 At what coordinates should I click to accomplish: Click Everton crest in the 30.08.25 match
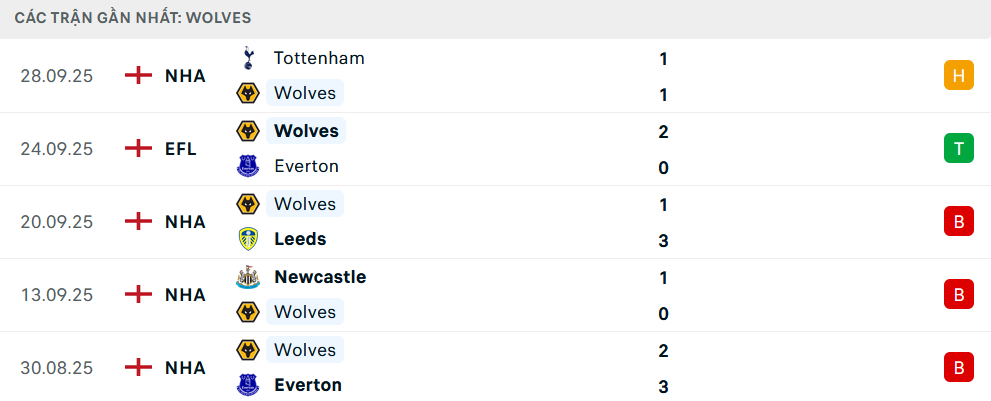(x=246, y=385)
